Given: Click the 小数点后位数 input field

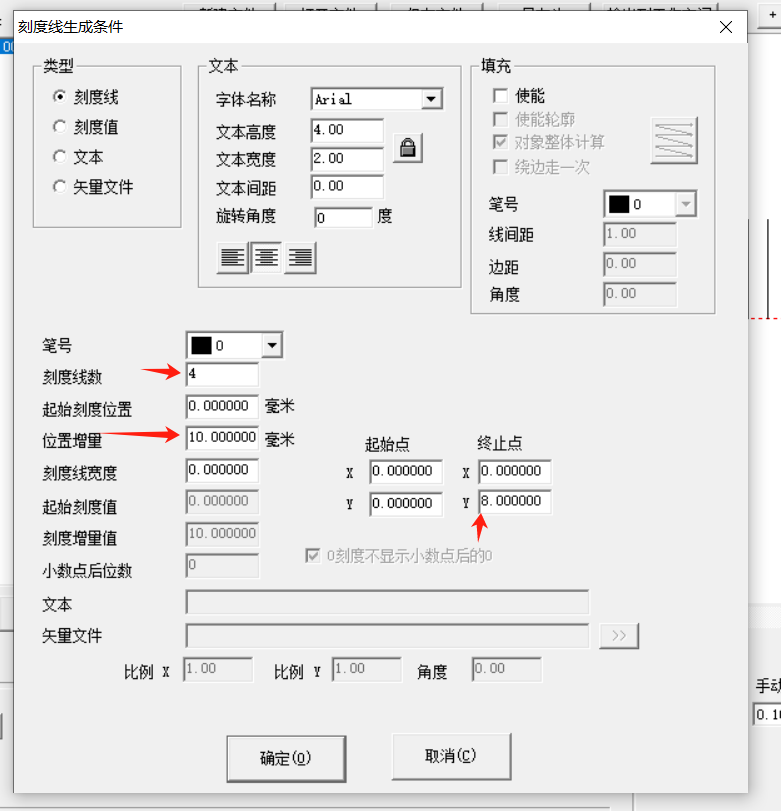Looking at the screenshot, I should click(x=222, y=565).
